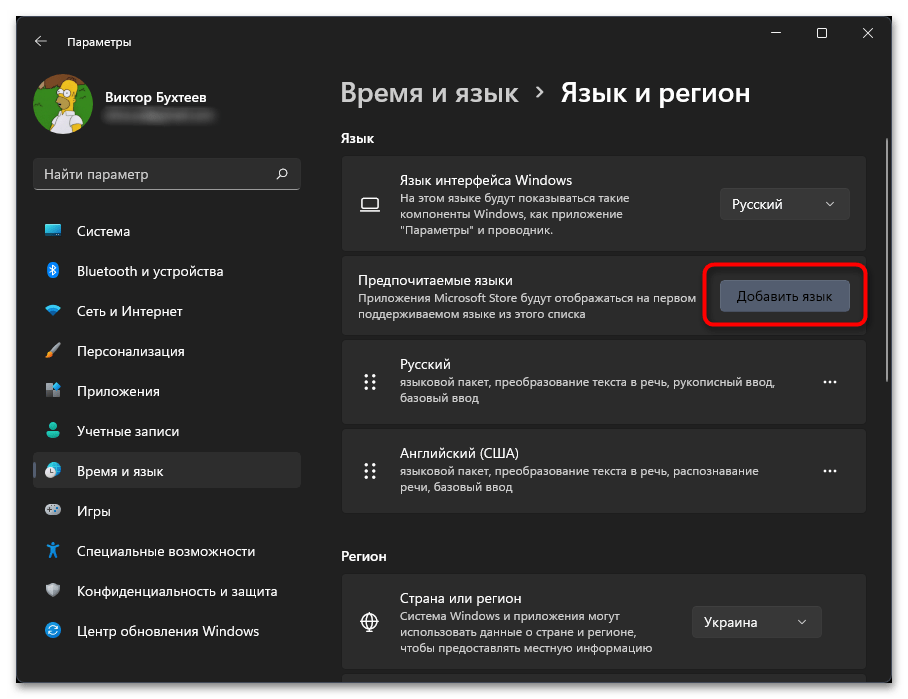Image resolution: width=908 pixels, height=699 pixels.
Task: Click Время и язык breadcrumb link
Action: click(429, 93)
